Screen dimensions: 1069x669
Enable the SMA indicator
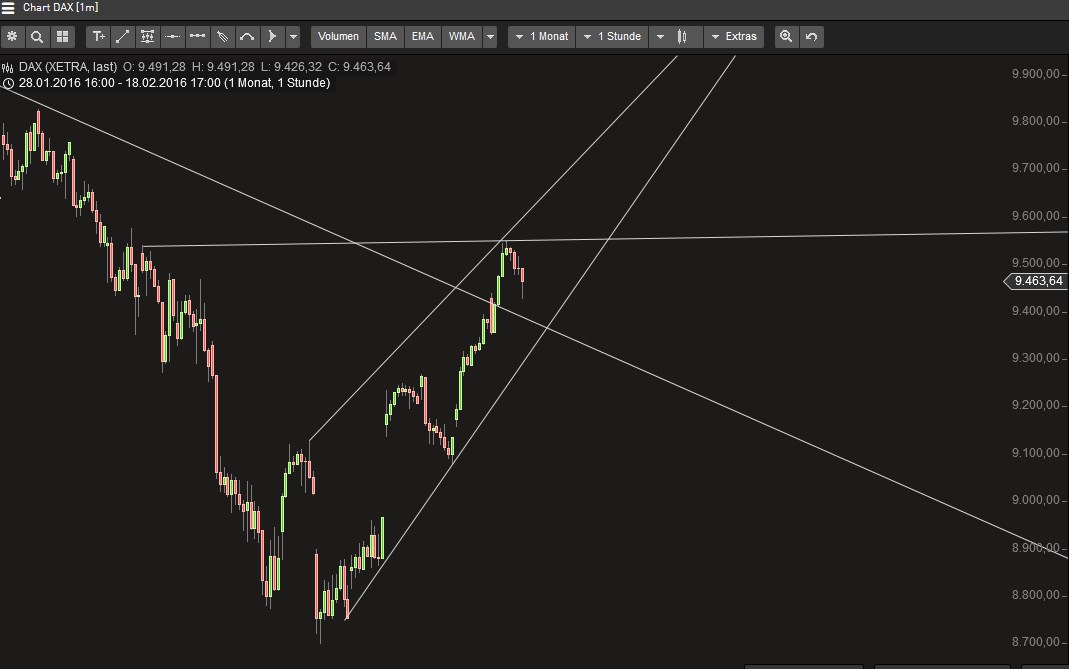pyautogui.click(x=385, y=36)
